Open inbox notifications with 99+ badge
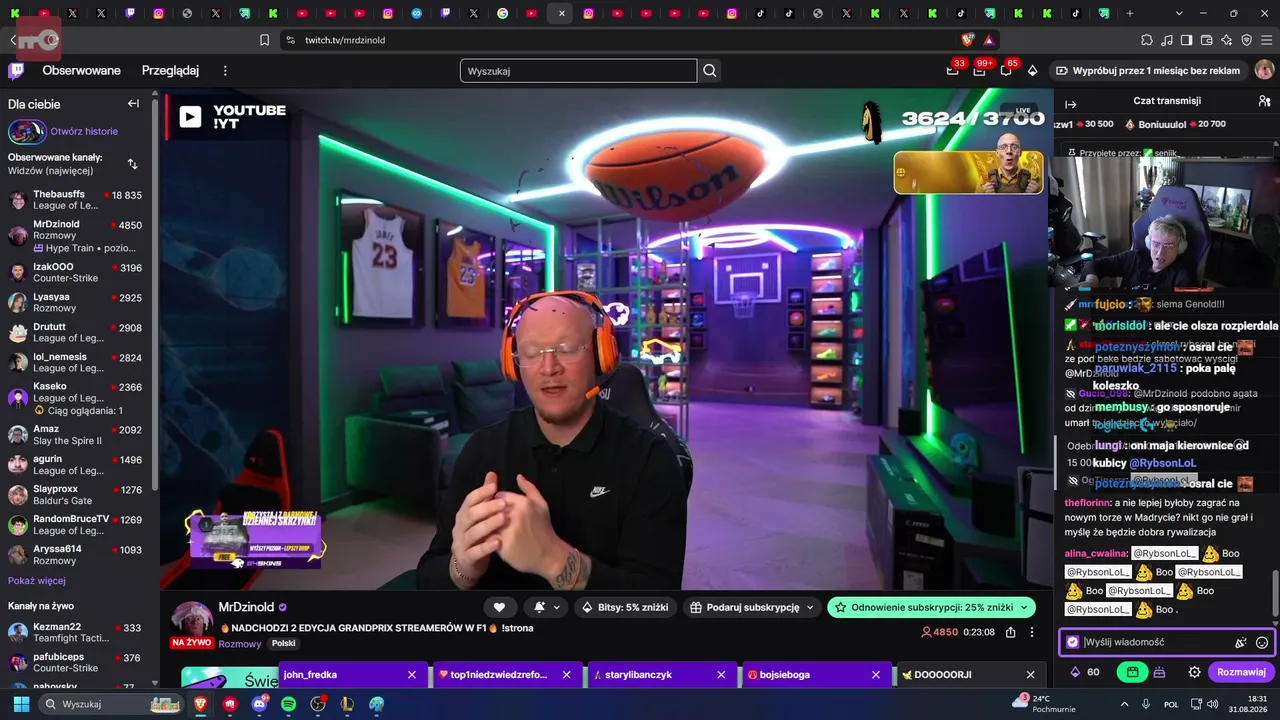Image resolution: width=1280 pixels, height=720 pixels. point(979,71)
